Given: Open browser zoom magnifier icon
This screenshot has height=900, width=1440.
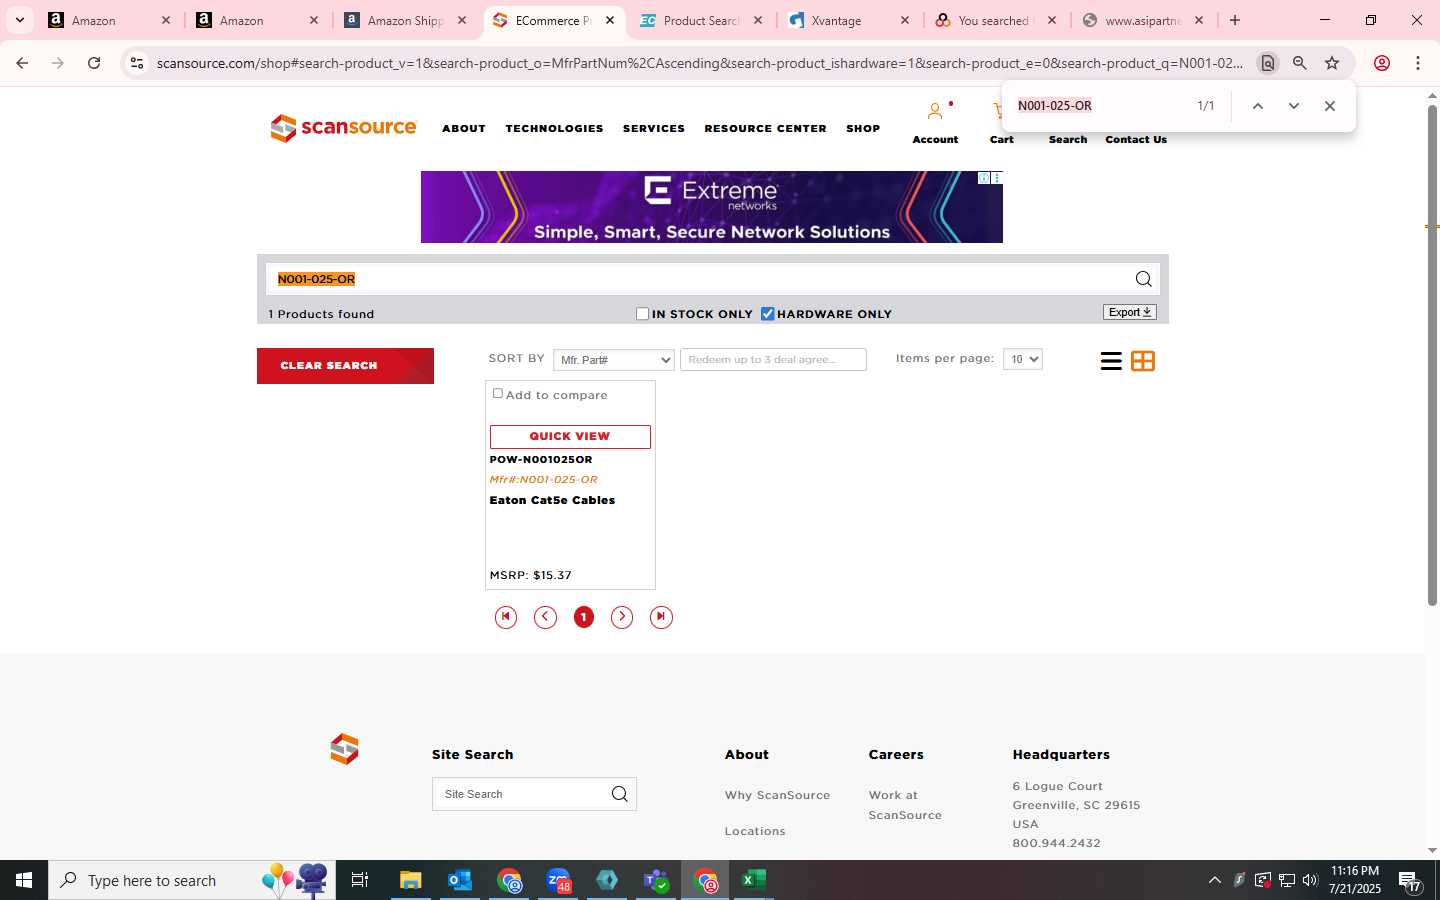Looking at the screenshot, I should click(x=1300, y=63).
